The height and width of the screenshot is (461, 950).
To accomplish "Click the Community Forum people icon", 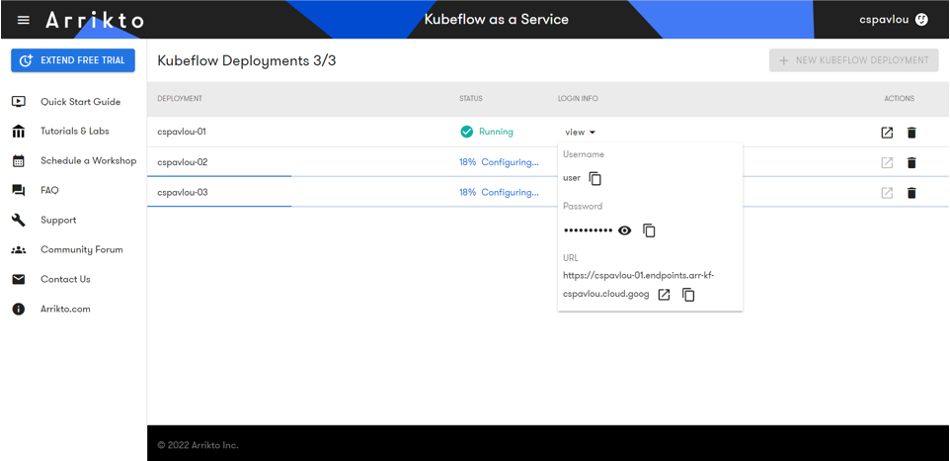I will pos(19,250).
